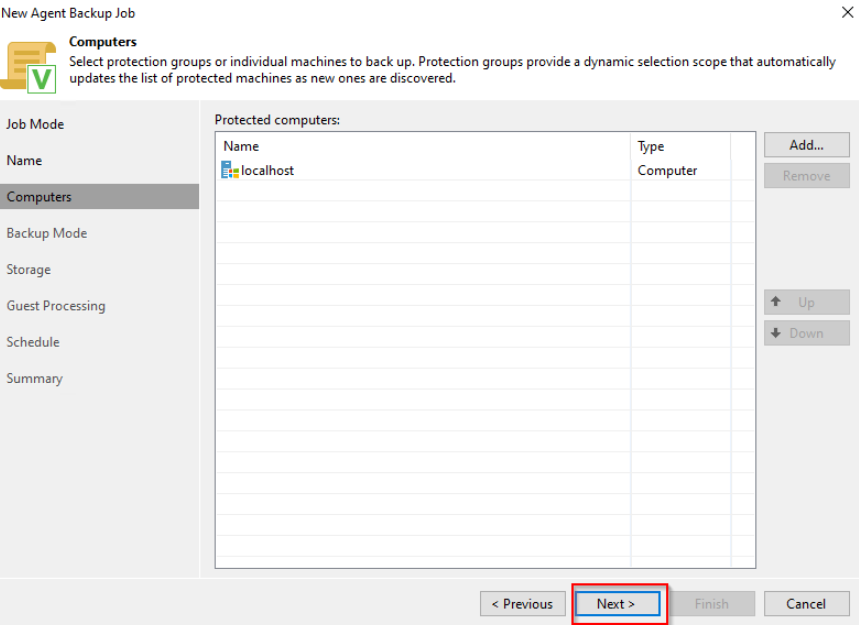The width and height of the screenshot is (859, 625).
Task: Proceed with the Next button
Action: click(617, 604)
